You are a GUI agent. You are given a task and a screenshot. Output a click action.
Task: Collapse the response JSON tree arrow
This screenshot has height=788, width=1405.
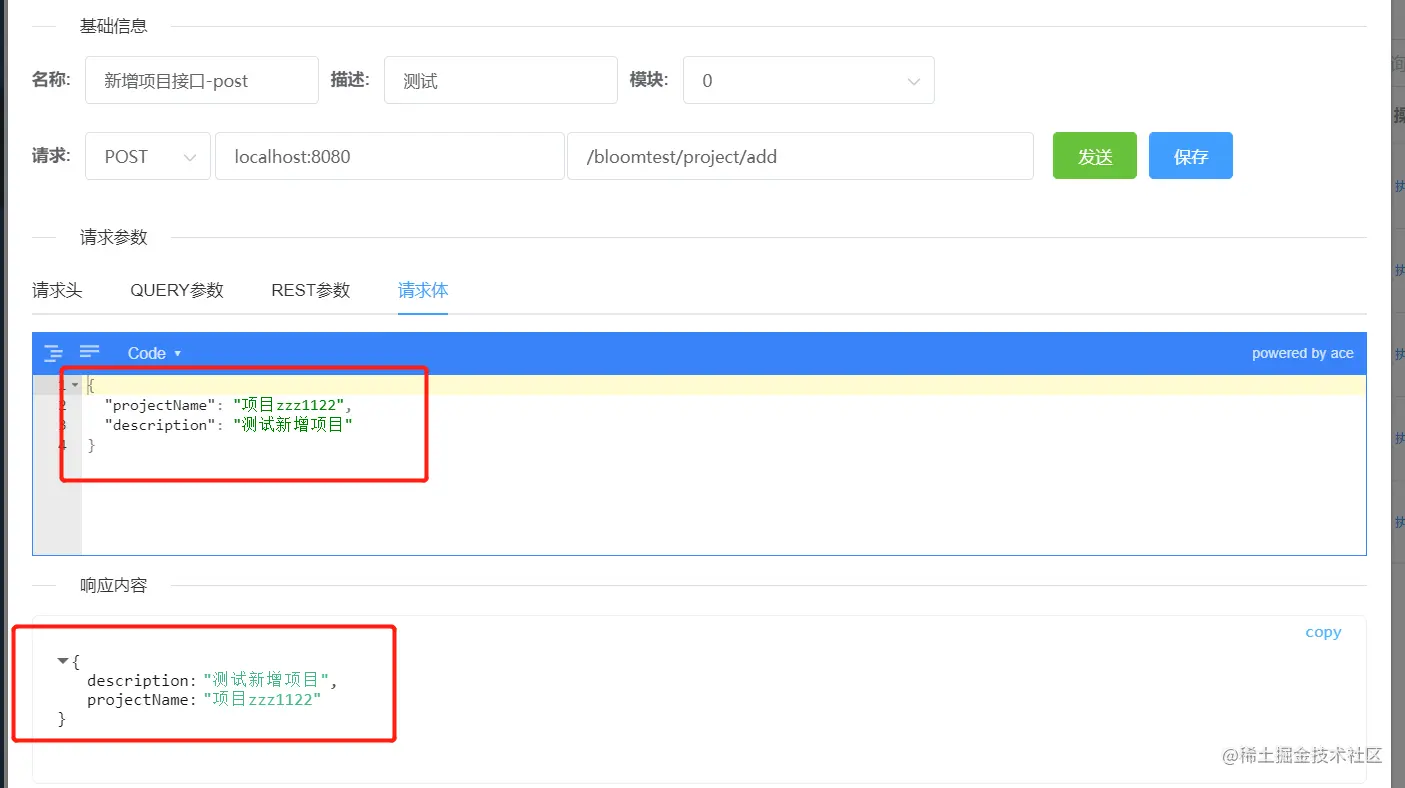64,660
